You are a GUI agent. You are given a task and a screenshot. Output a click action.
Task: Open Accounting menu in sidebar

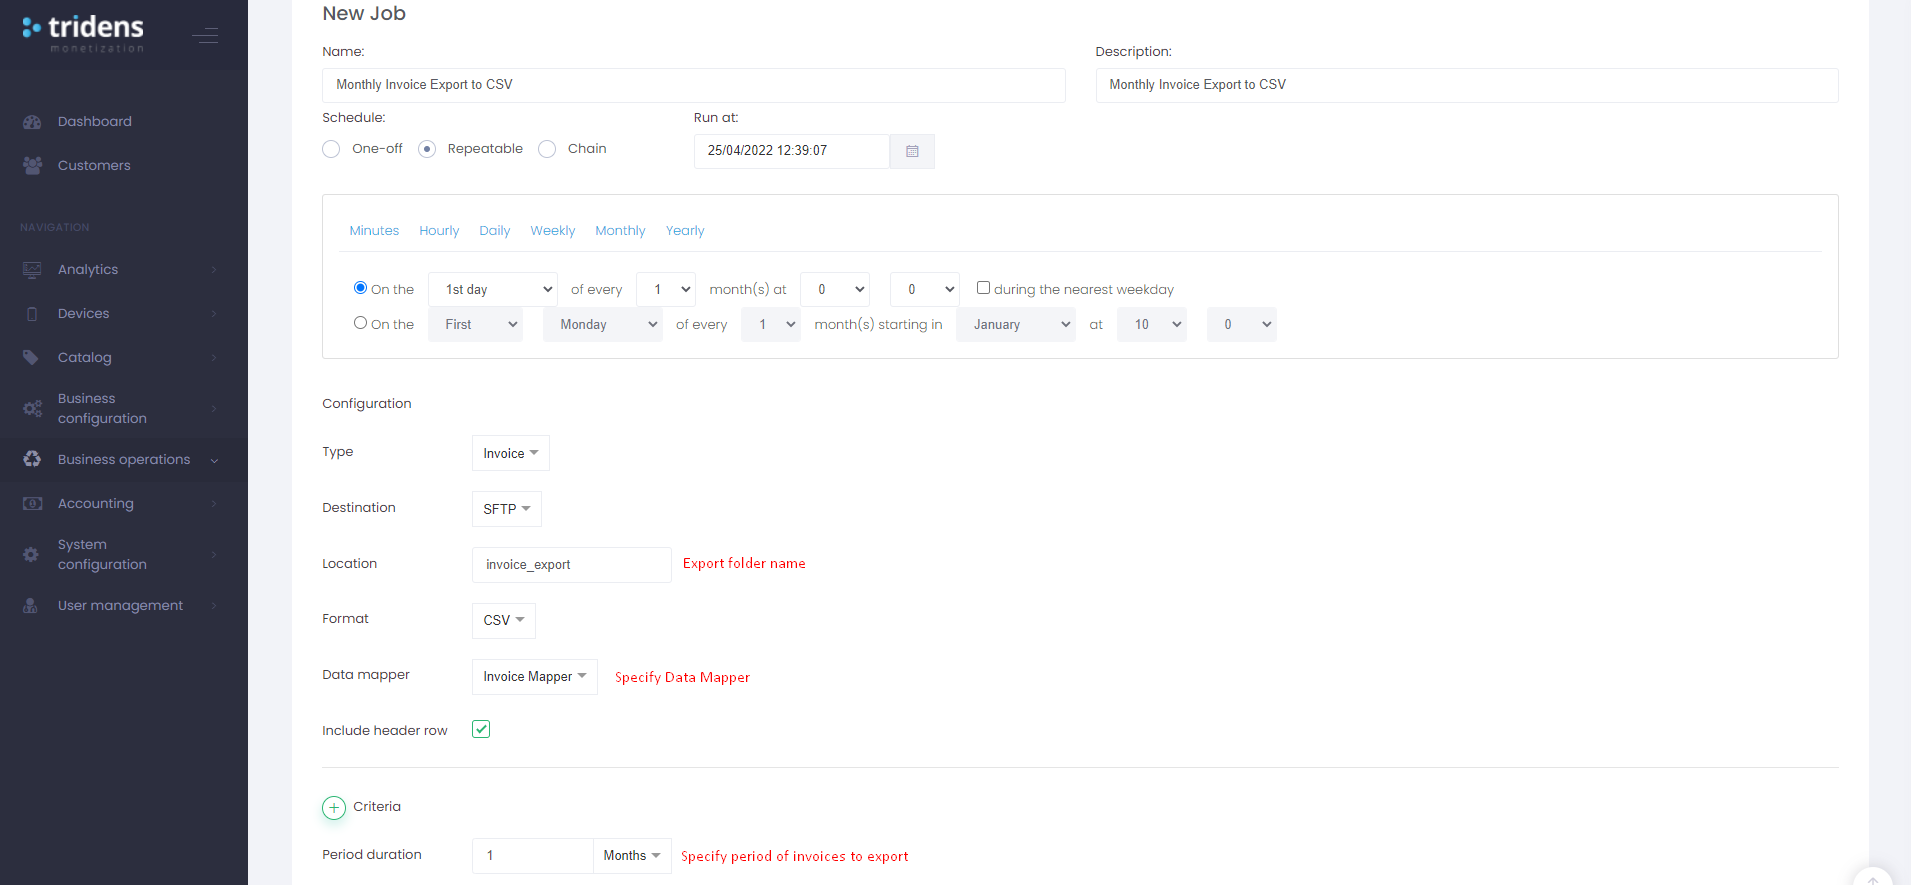[x=96, y=504]
